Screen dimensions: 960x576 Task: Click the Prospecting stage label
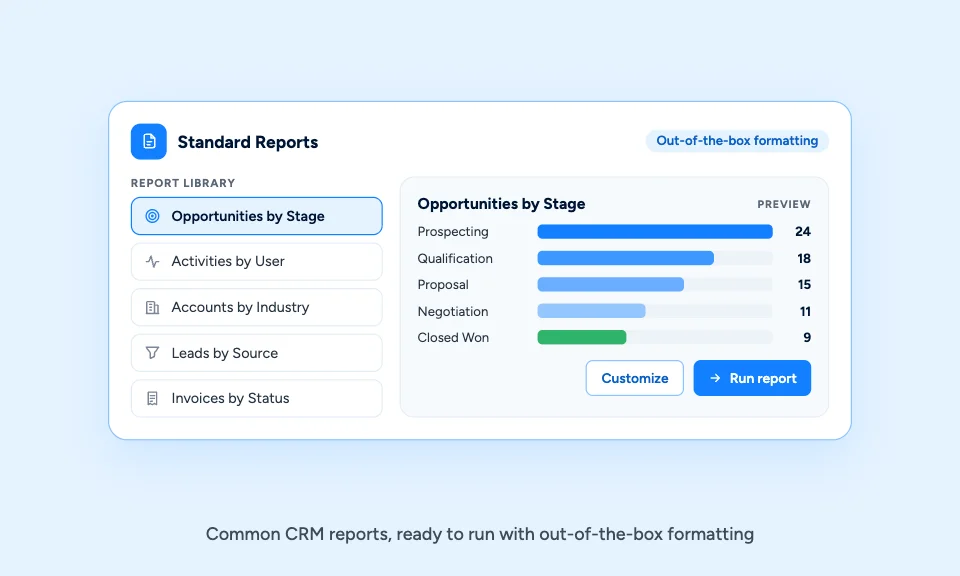point(453,231)
